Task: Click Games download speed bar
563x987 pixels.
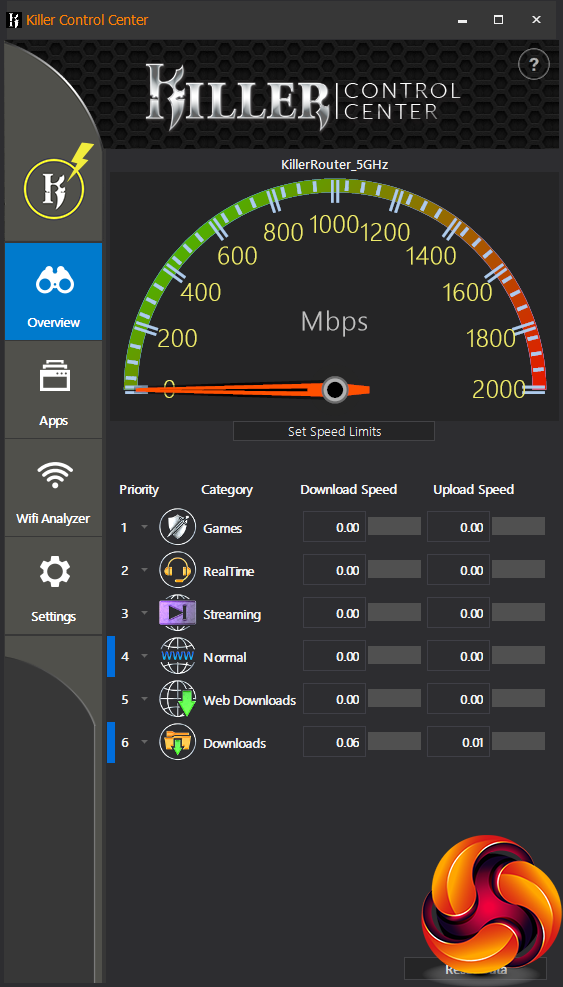Action: (x=394, y=527)
